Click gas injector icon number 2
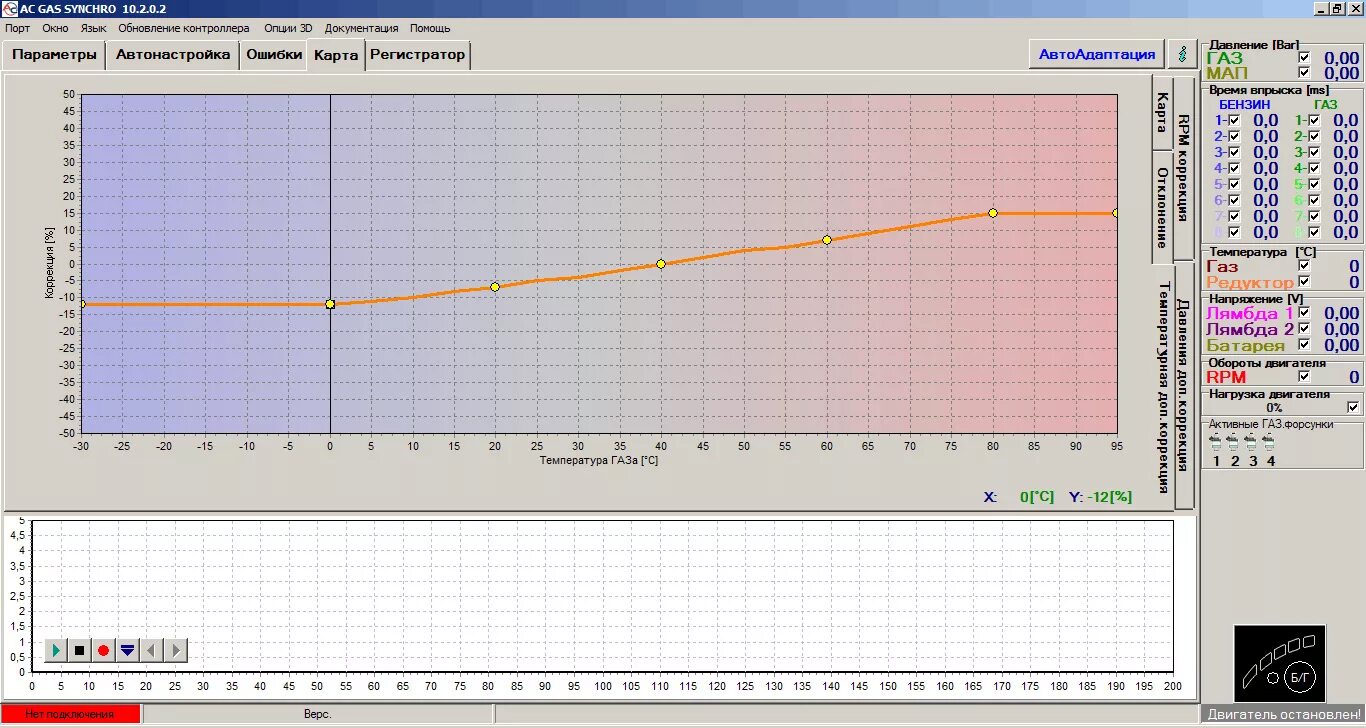This screenshot has width=1366, height=728. pyautogui.click(x=1234, y=441)
